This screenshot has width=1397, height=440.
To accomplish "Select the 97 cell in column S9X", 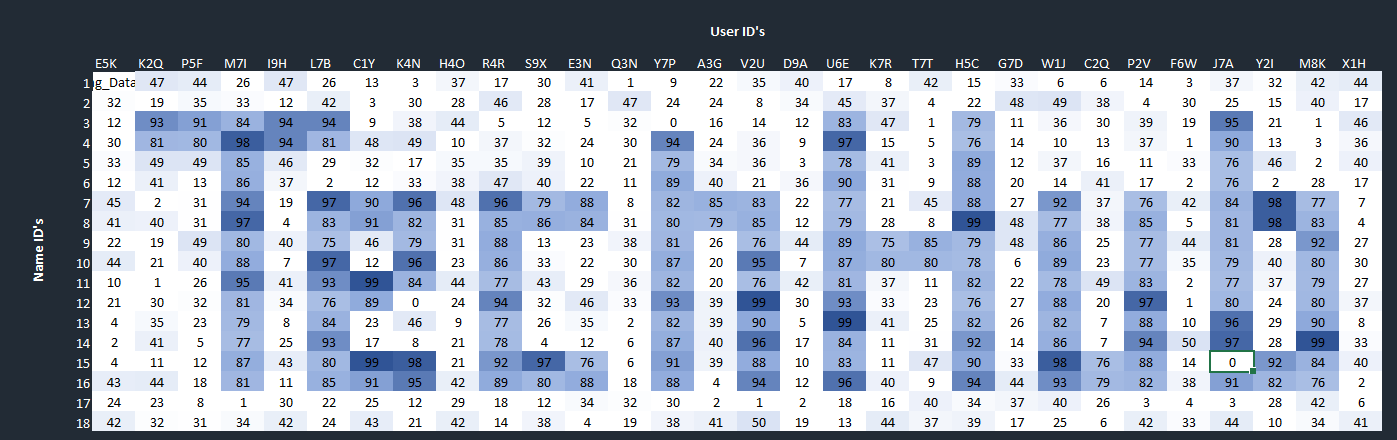I will point(536,361).
